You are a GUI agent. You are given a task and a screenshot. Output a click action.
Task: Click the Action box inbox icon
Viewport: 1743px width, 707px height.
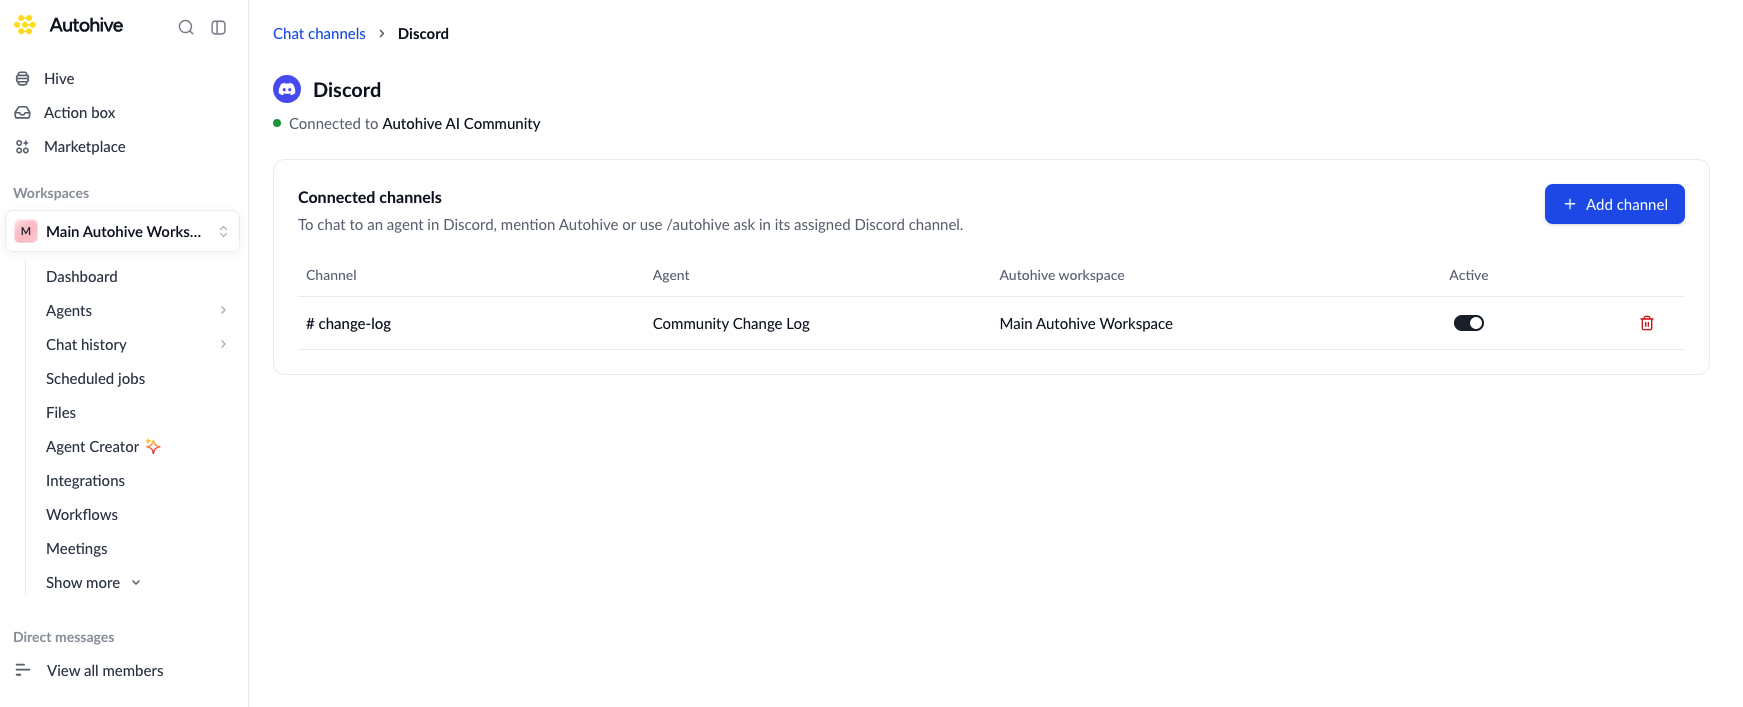coord(22,113)
